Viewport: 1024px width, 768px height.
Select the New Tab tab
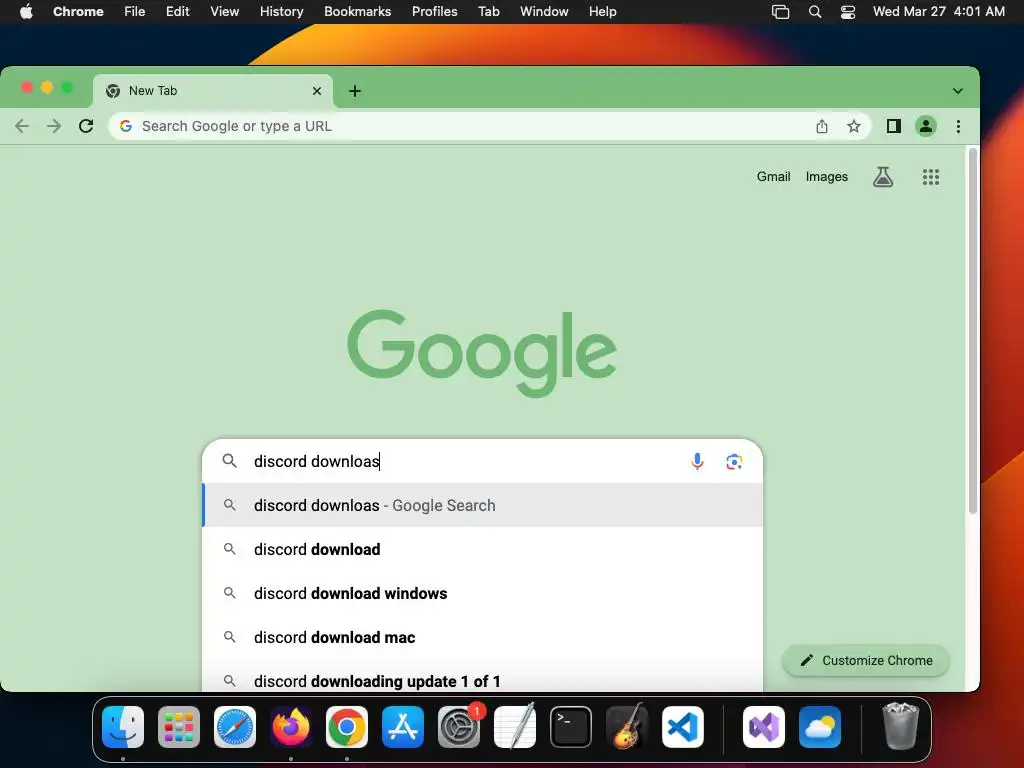[213, 91]
